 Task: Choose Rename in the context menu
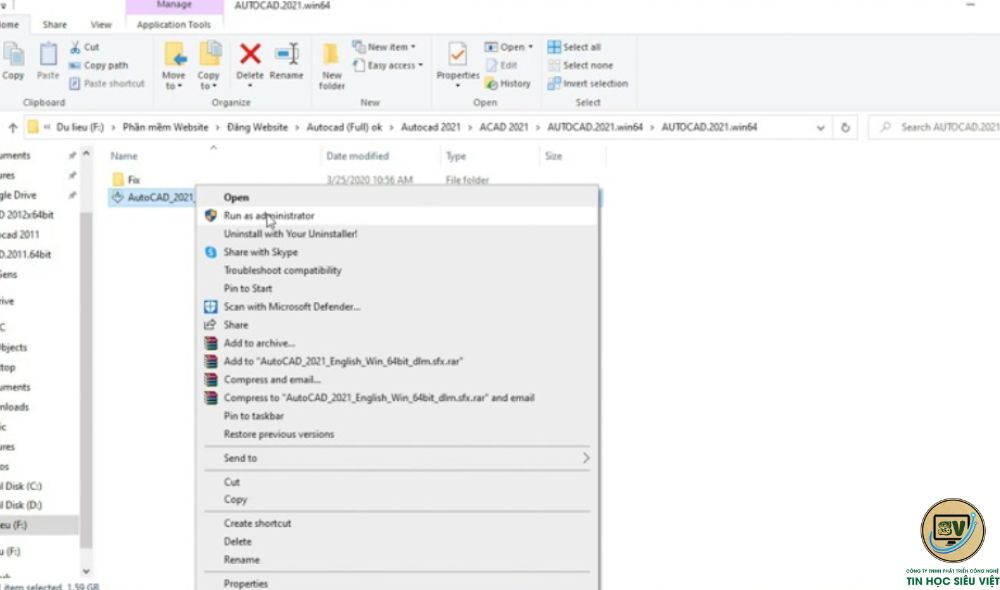tap(398, 559)
